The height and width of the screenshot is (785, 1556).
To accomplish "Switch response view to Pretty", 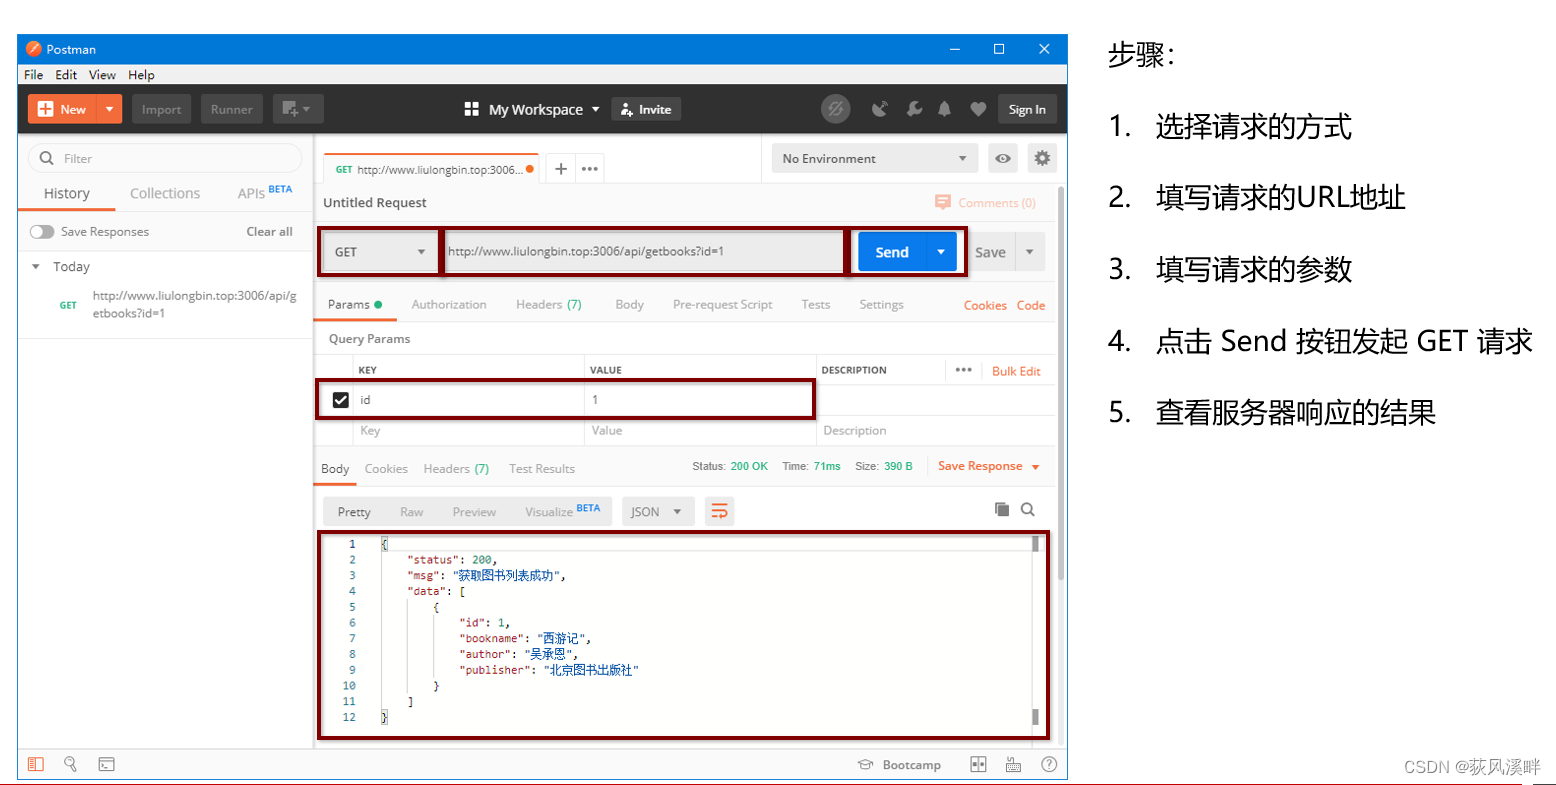I will [x=354, y=511].
